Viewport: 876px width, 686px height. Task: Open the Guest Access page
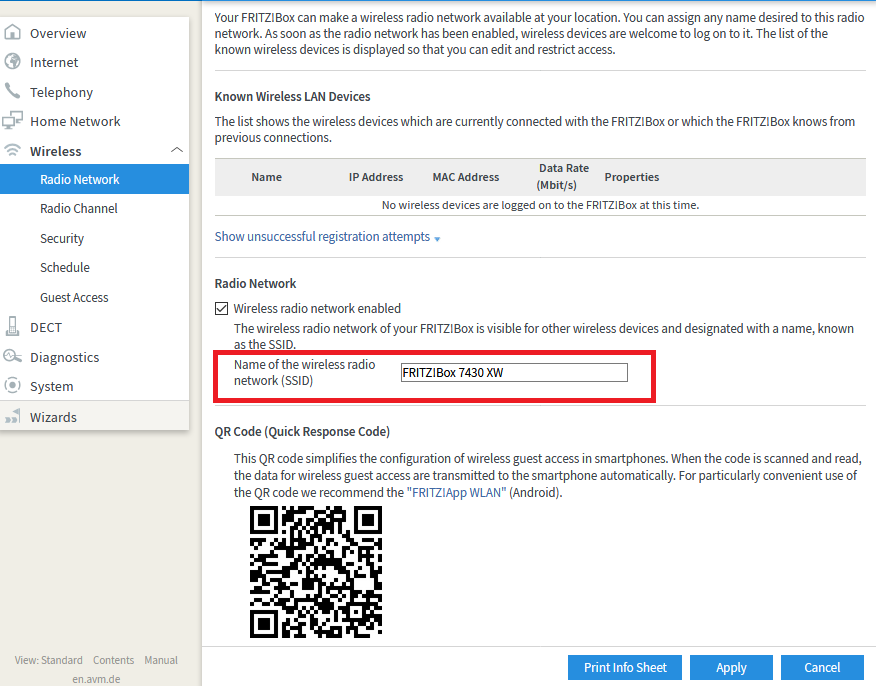[x=74, y=298]
